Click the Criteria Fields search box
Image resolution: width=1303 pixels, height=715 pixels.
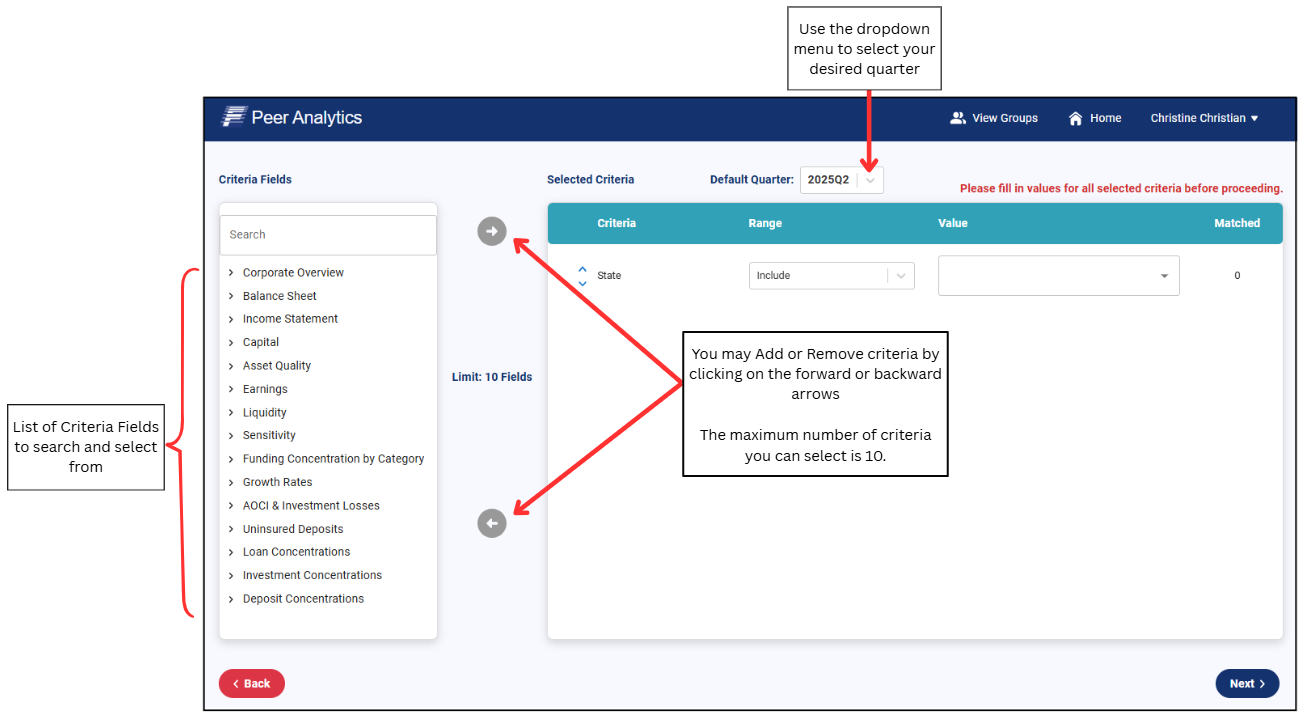pos(328,235)
